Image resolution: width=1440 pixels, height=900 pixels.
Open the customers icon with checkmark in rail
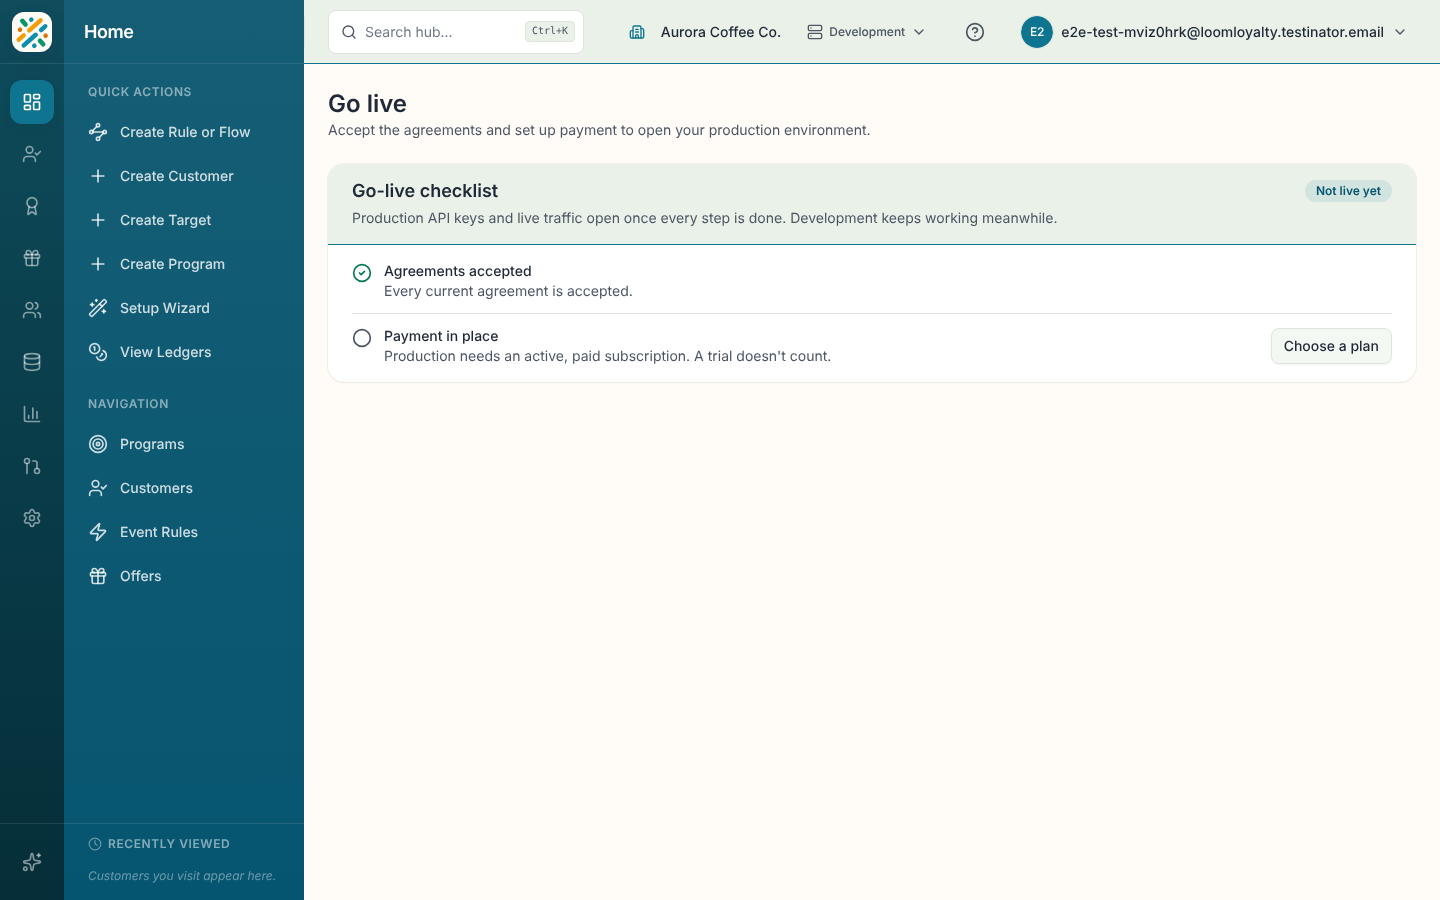[32, 154]
